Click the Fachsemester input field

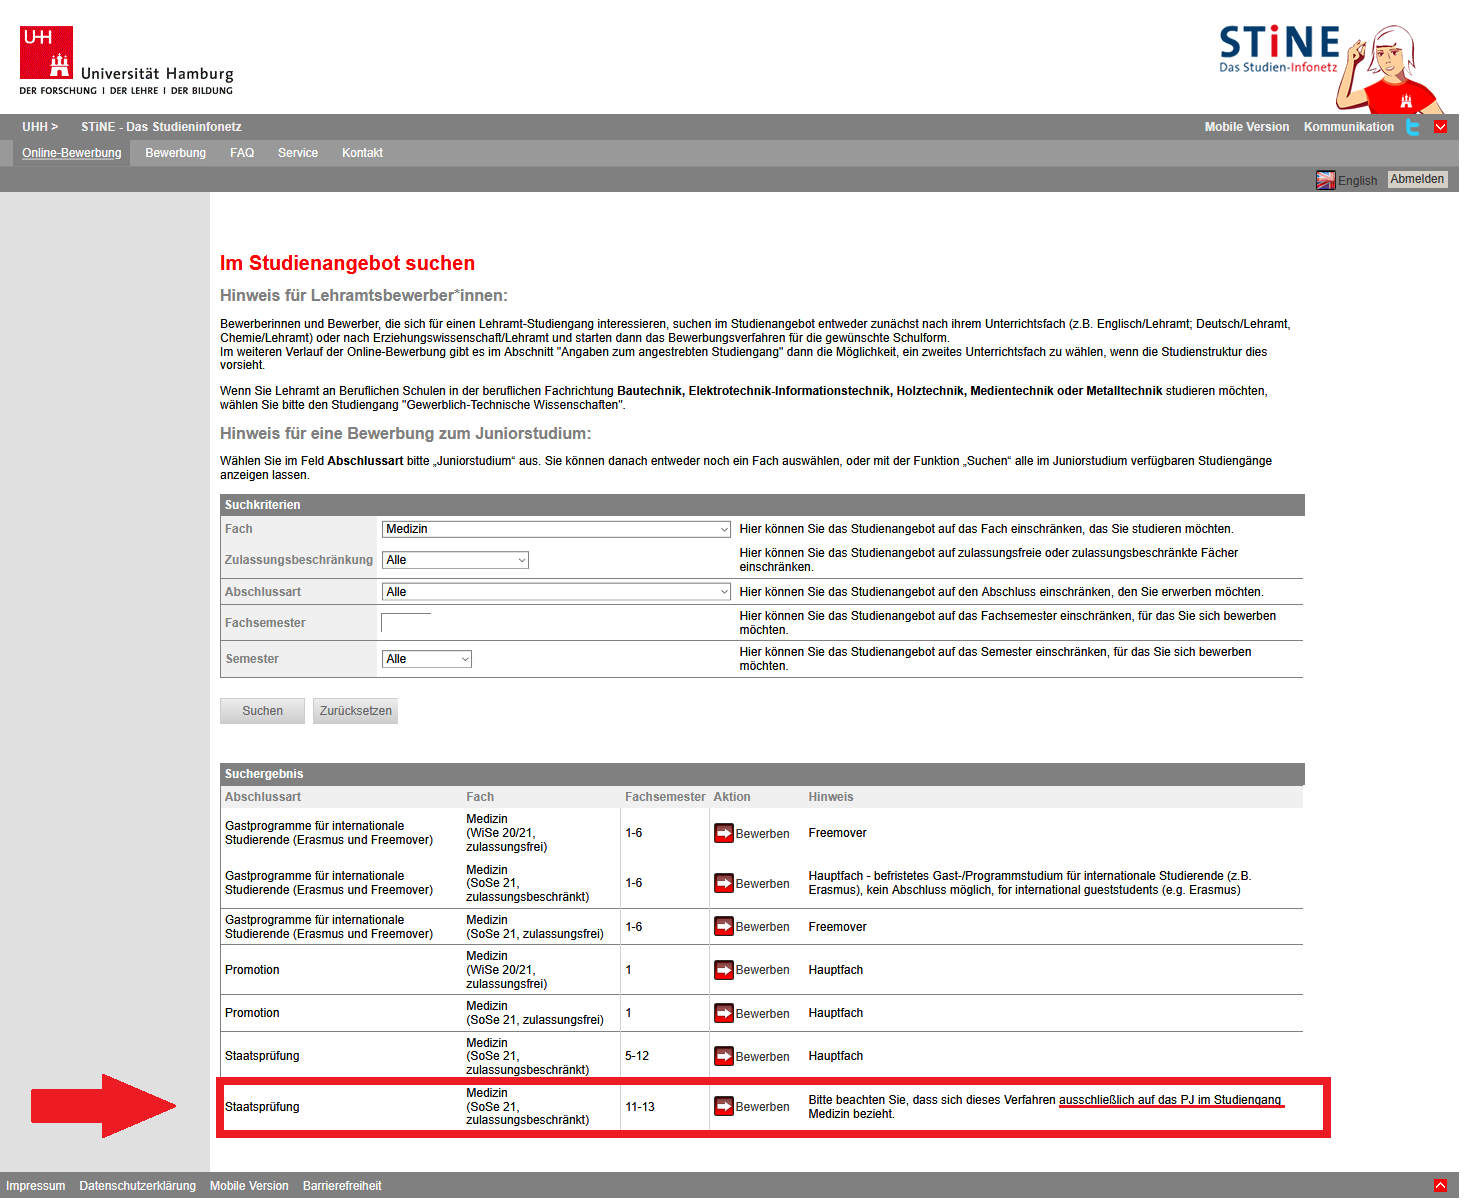point(406,623)
